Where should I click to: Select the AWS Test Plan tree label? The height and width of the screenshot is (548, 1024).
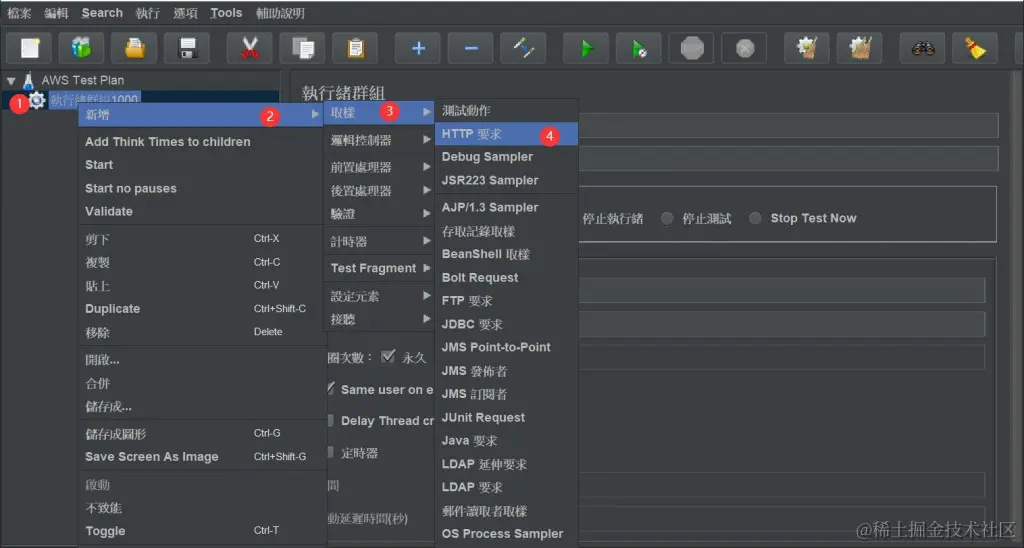[82, 80]
